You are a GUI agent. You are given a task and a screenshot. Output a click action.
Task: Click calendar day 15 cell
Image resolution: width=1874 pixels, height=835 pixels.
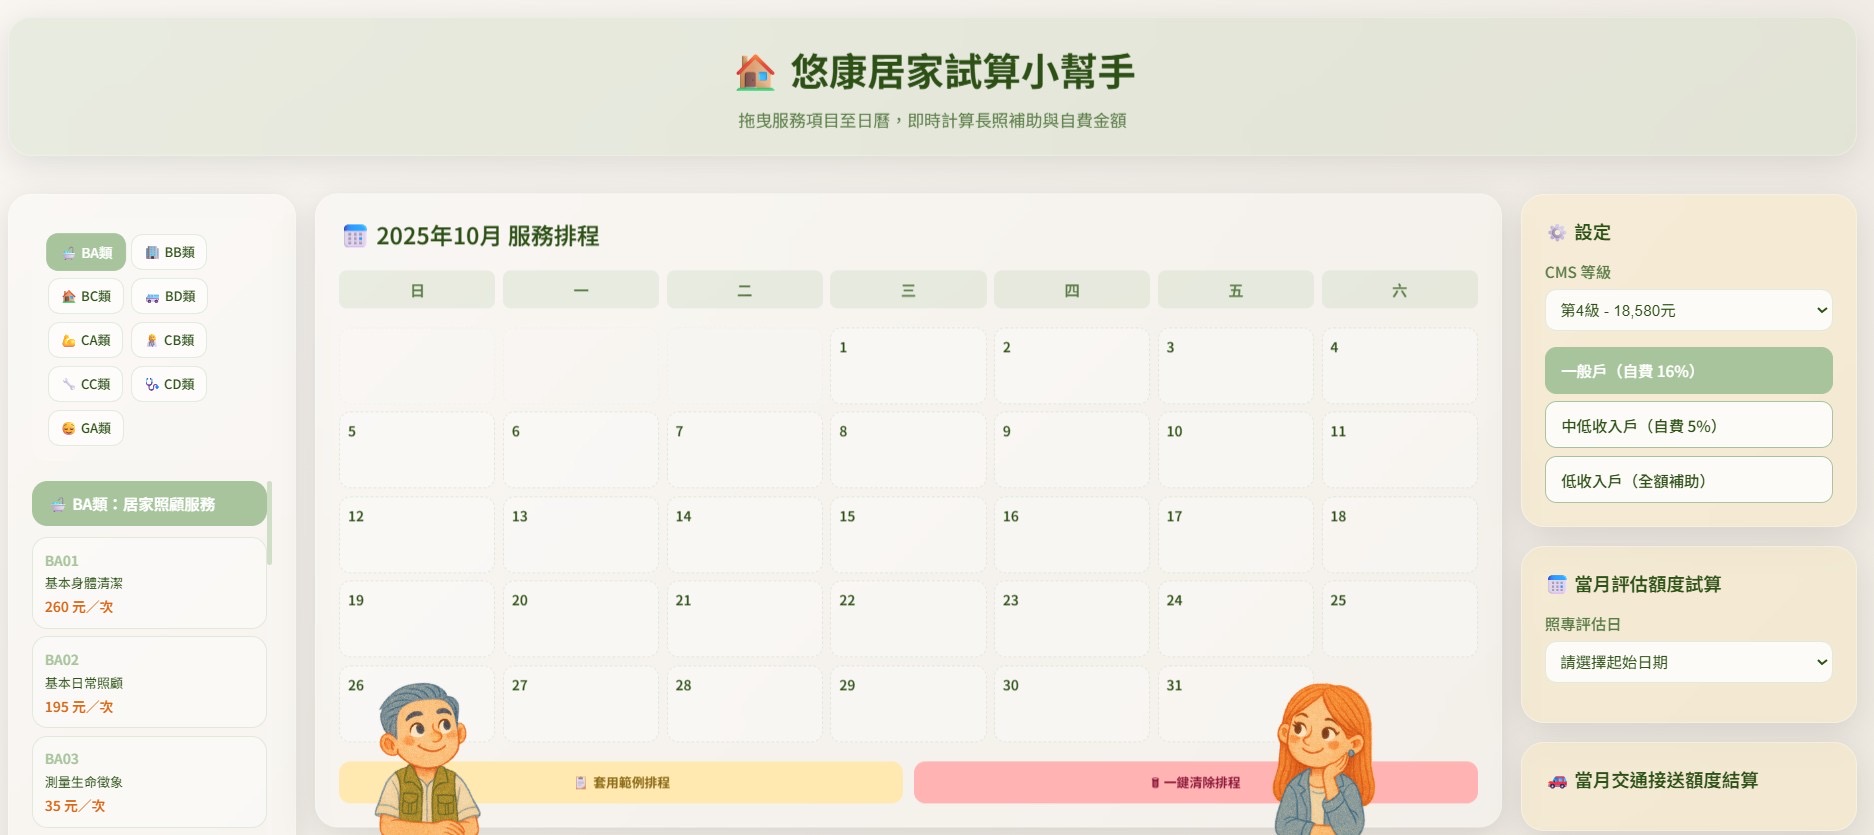click(x=907, y=535)
